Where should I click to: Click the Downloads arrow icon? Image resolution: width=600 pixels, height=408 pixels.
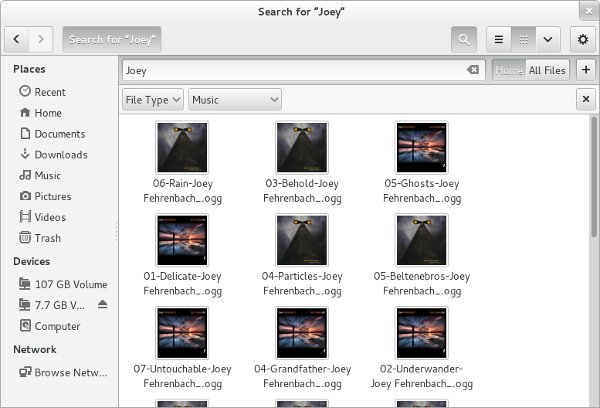click(25, 154)
